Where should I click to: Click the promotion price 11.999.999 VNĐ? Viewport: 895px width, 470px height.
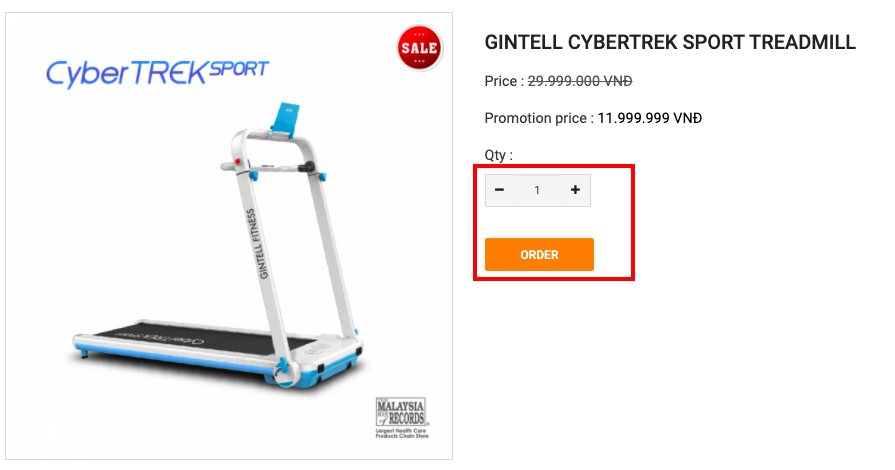[x=650, y=118]
